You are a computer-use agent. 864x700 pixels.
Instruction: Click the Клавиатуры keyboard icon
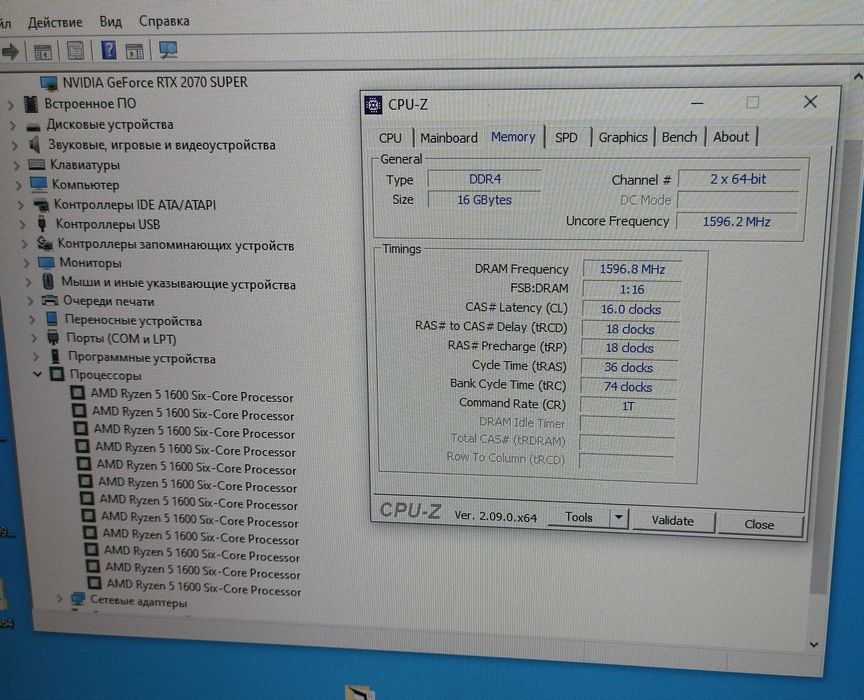37,165
